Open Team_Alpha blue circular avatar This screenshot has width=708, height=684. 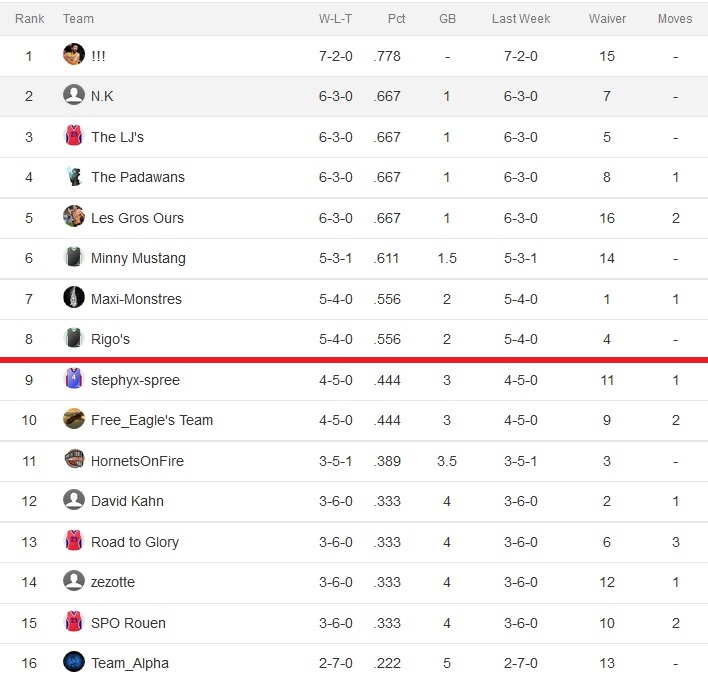coord(74,662)
